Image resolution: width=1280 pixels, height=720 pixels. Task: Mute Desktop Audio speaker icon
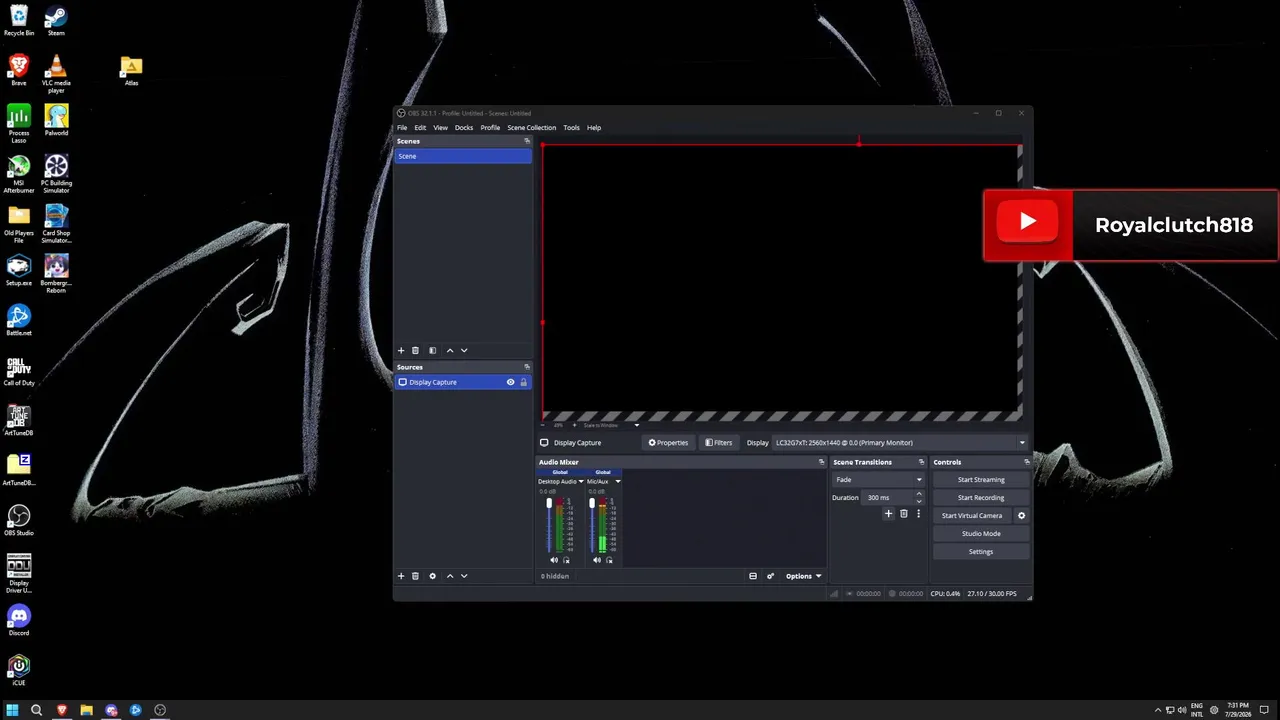[x=554, y=560]
